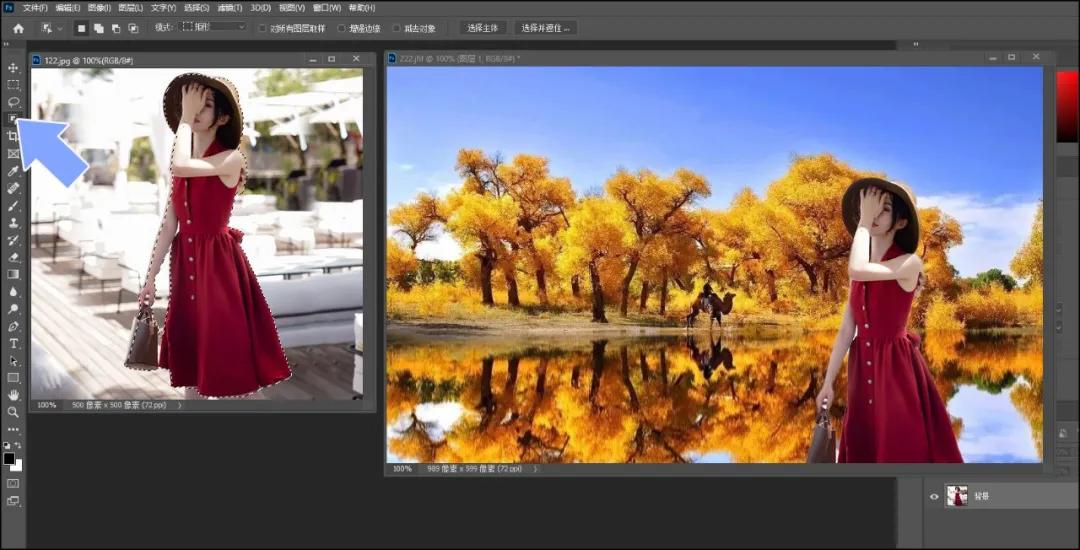This screenshot has height=550, width=1080.
Task: Choose Intersect with Selection mode
Action: click(x=133, y=28)
